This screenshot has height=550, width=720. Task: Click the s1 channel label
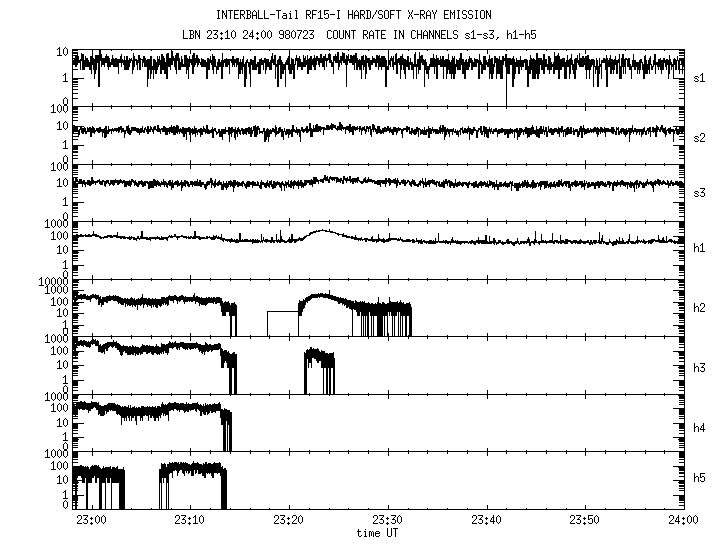(x=699, y=78)
